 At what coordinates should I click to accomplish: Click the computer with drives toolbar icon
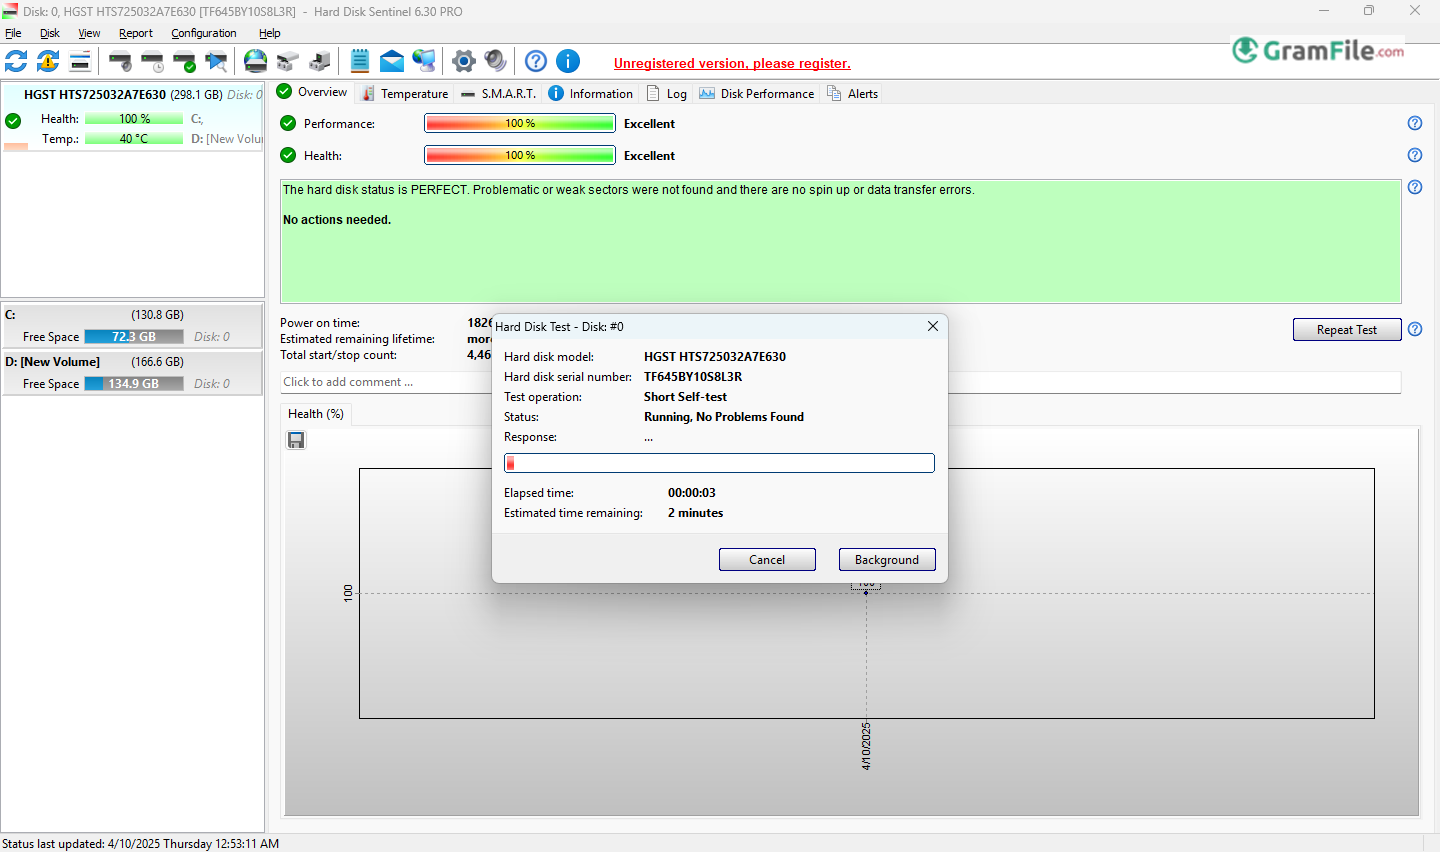[x=320, y=61]
